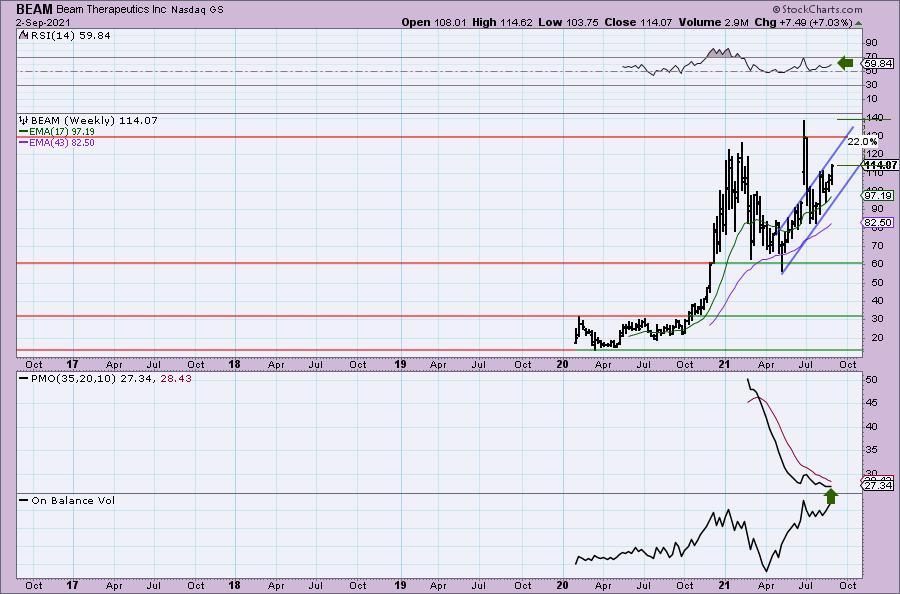Viewport: 900px width, 594px height.
Task: Click the Open 108.01 value
Action: click(434, 22)
